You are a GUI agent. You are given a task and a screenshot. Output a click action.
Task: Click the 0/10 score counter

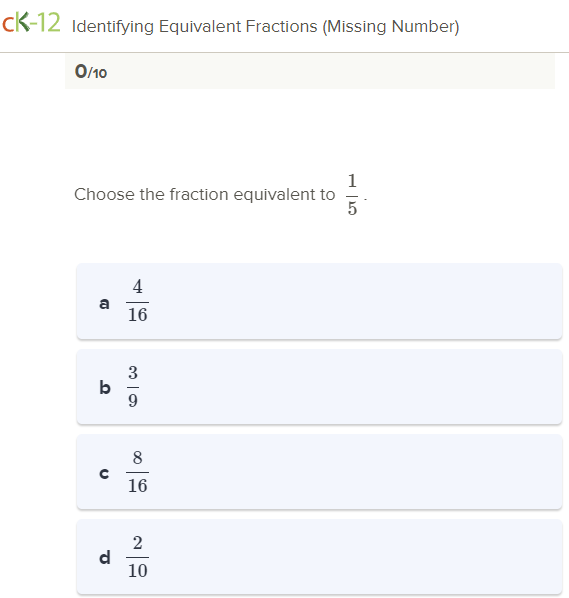[x=91, y=71]
